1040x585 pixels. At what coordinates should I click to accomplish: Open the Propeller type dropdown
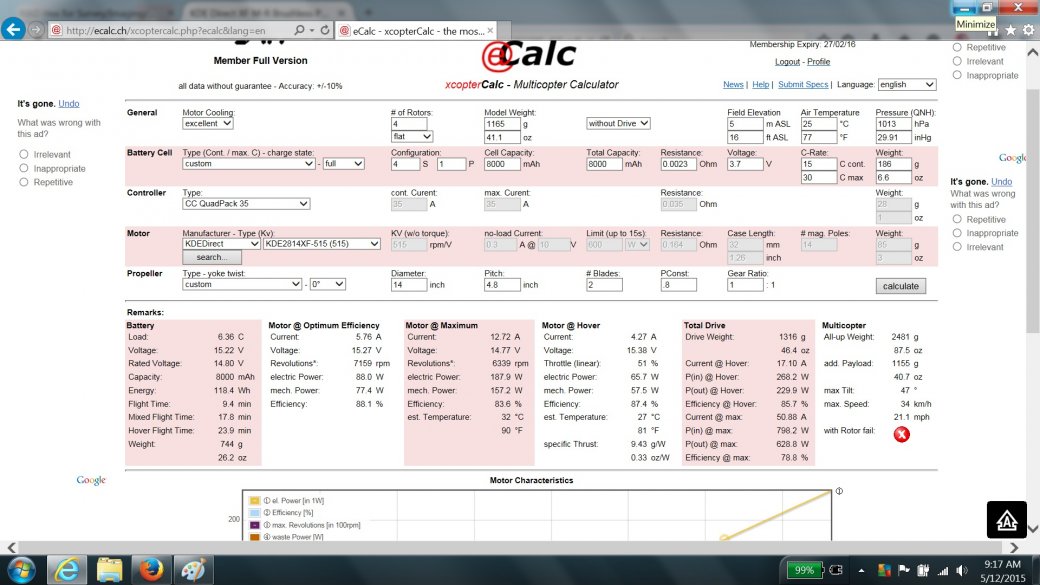242,284
